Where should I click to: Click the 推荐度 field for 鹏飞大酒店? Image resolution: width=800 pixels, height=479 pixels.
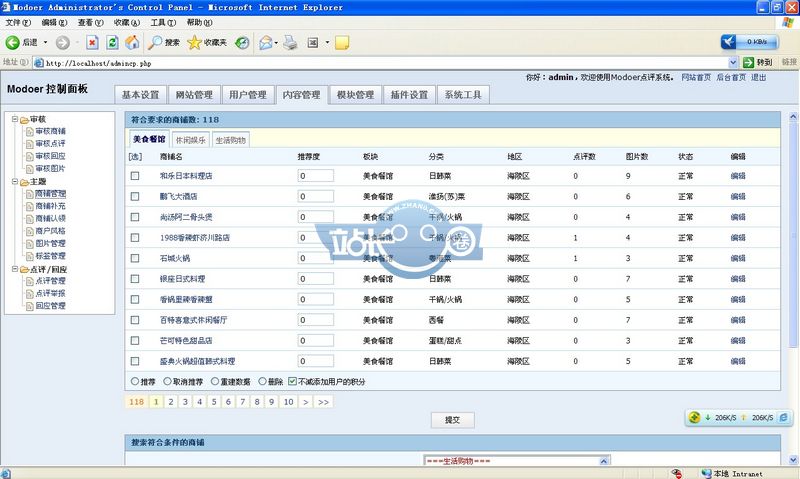315,196
